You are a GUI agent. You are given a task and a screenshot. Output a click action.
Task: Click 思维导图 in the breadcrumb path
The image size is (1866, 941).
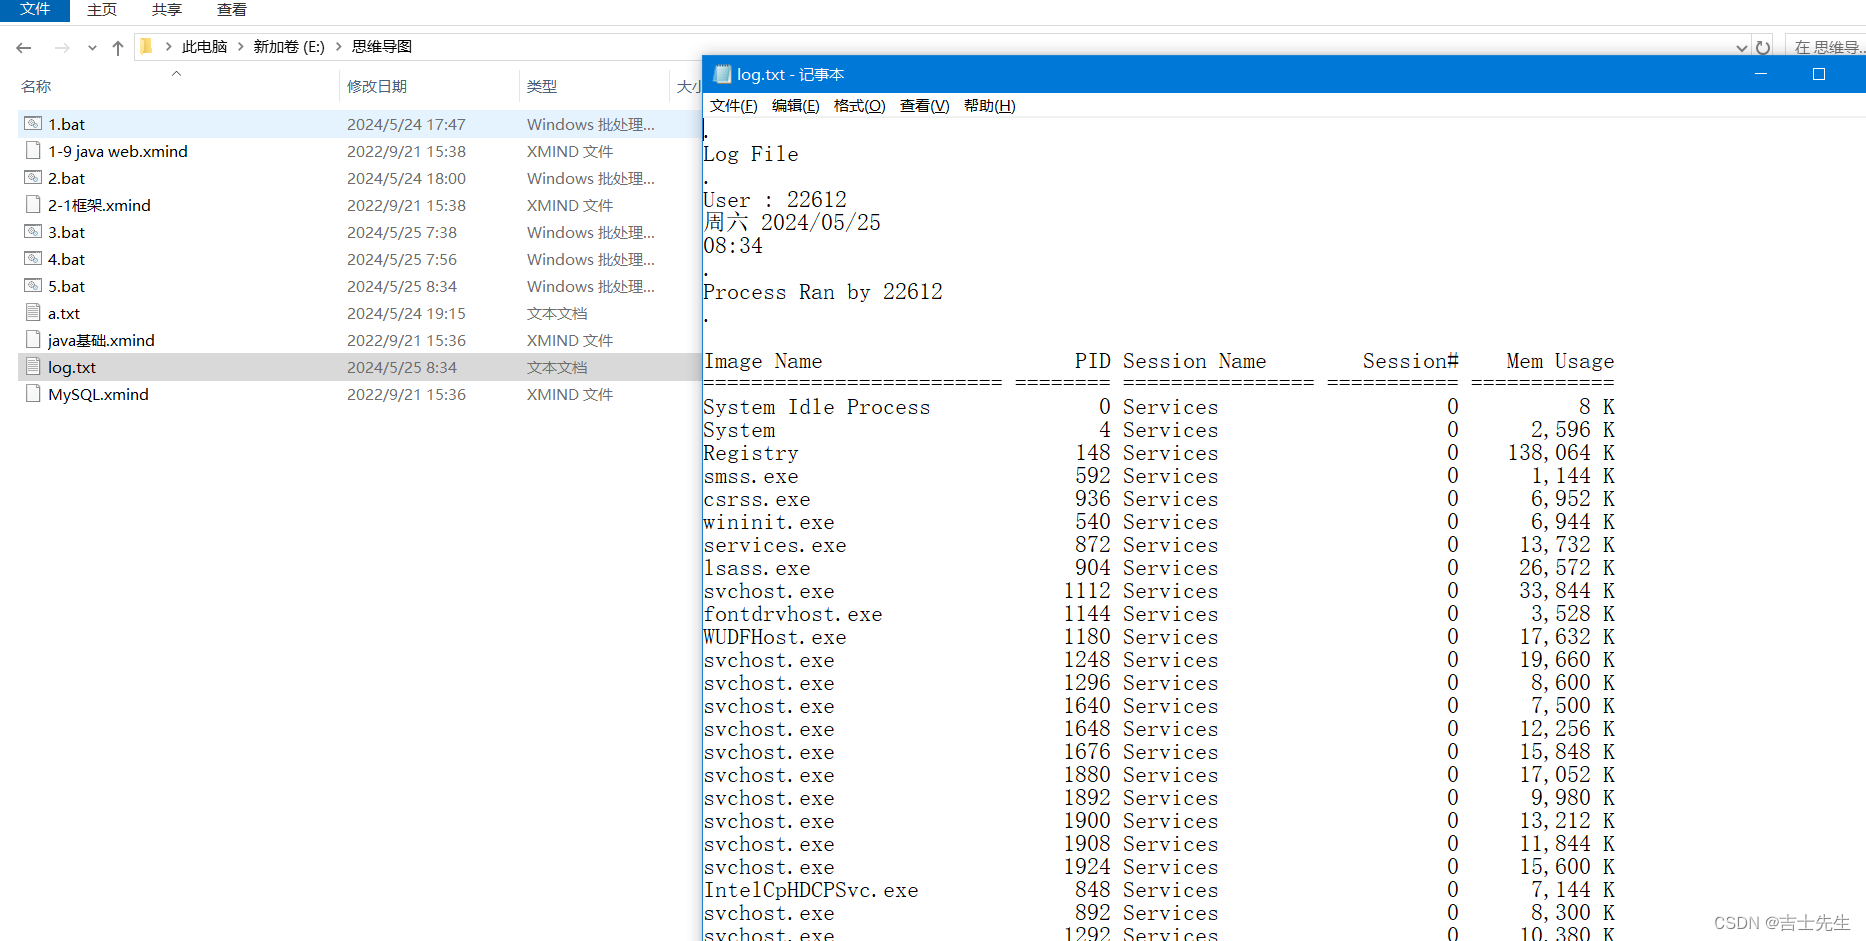[x=382, y=47]
